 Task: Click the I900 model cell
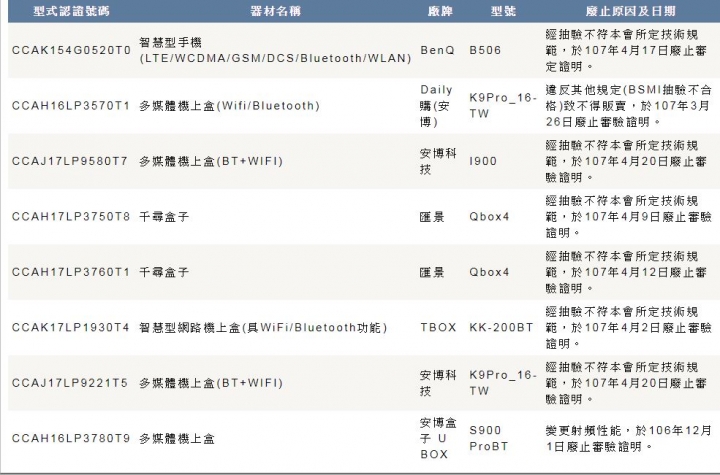click(483, 161)
